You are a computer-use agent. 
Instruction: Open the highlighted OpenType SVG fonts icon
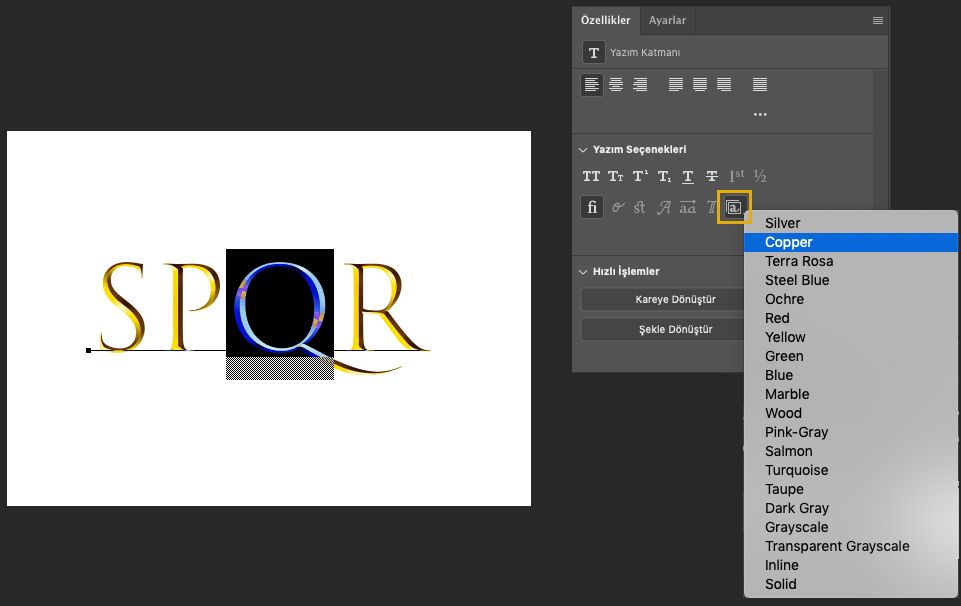click(x=735, y=207)
